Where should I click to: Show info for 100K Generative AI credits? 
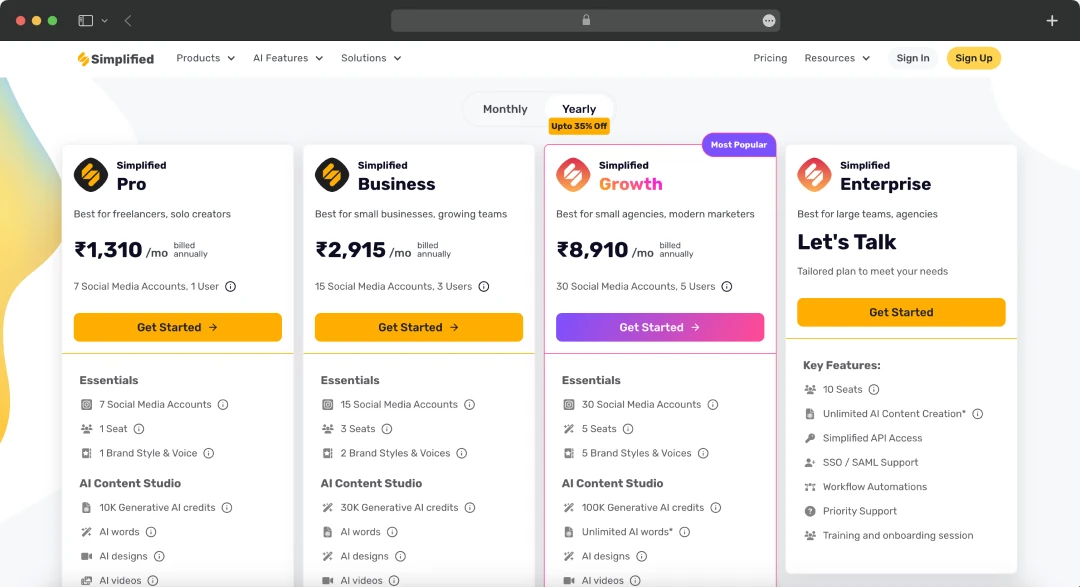pyautogui.click(x=715, y=507)
